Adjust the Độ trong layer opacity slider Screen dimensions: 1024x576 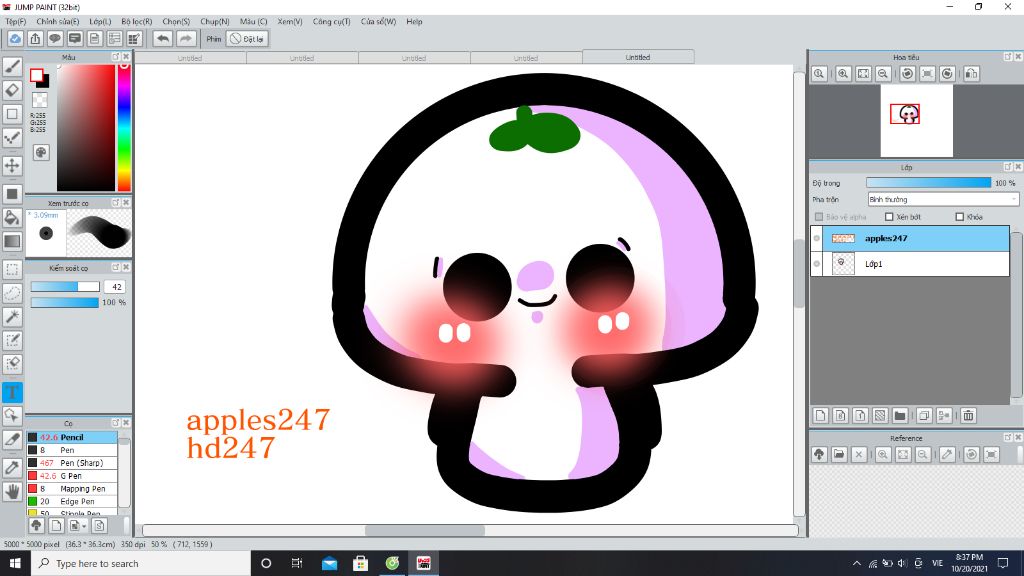[x=928, y=183]
